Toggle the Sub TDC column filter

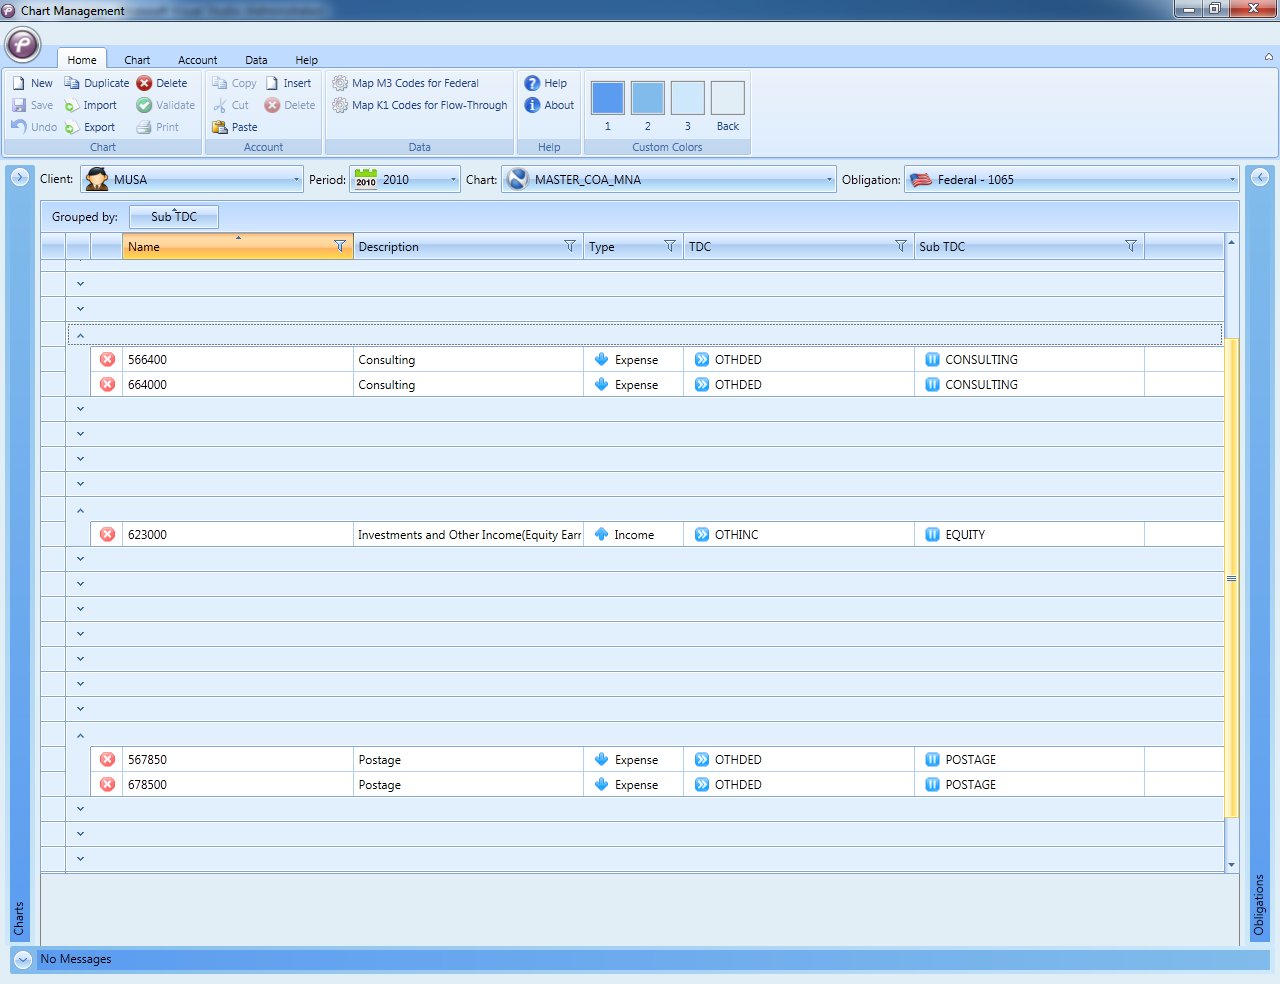1131,246
